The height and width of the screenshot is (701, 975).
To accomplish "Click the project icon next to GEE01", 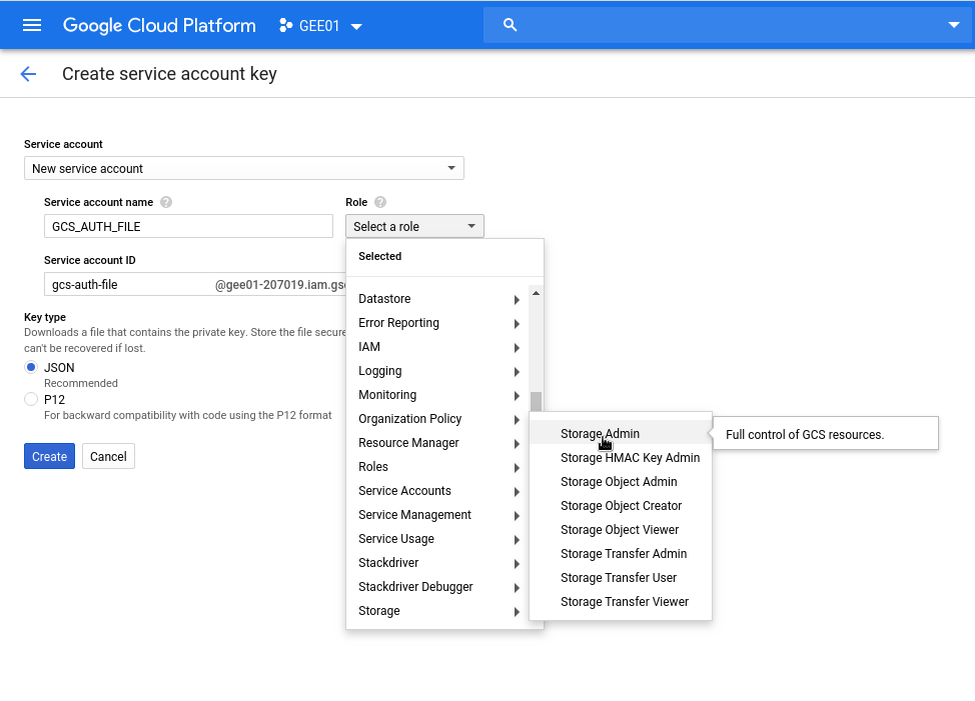I will coord(284,25).
